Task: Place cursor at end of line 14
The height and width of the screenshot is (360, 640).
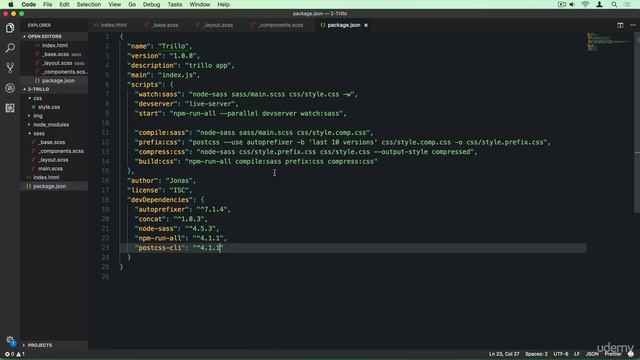Action: click(x=378, y=161)
